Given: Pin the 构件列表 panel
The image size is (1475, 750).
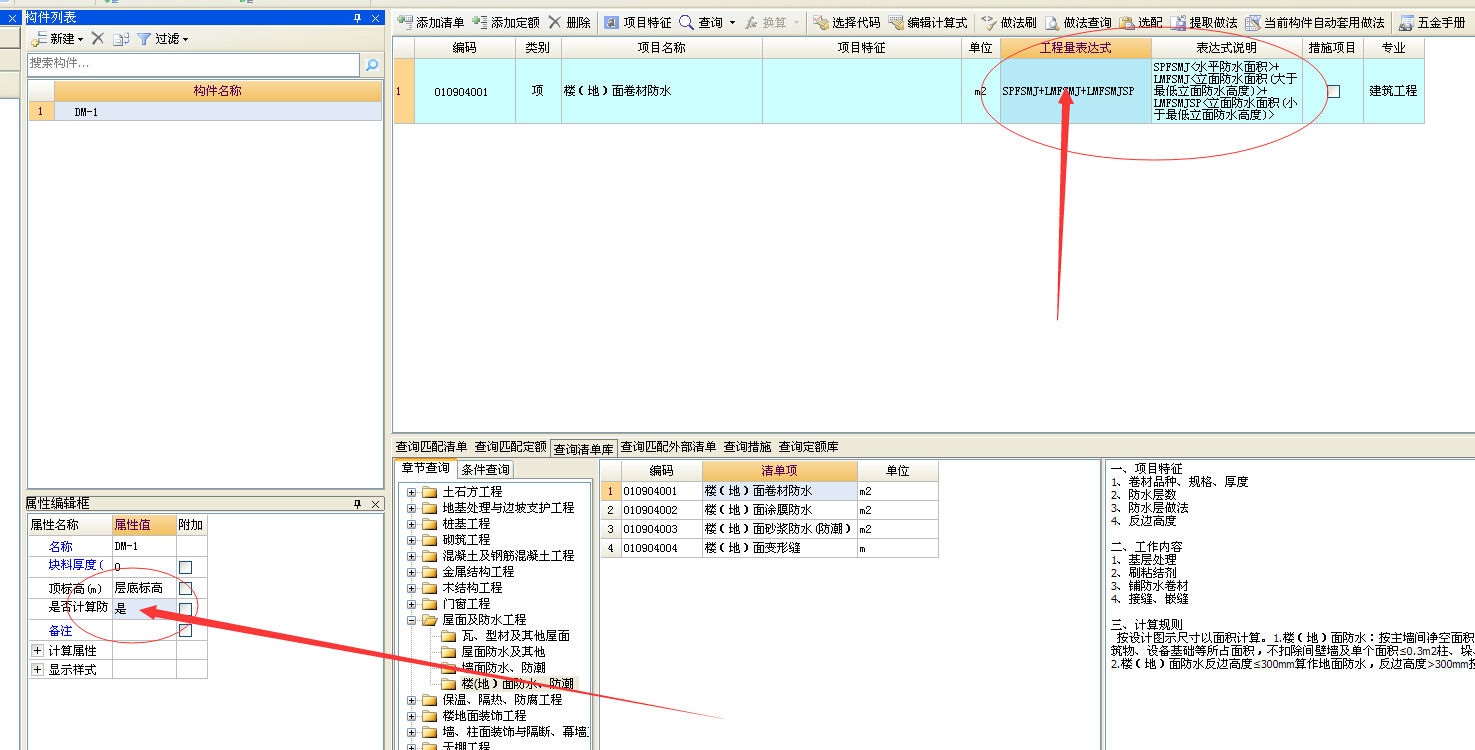Looking at the screenshot, I should click(x=358, y=18).
